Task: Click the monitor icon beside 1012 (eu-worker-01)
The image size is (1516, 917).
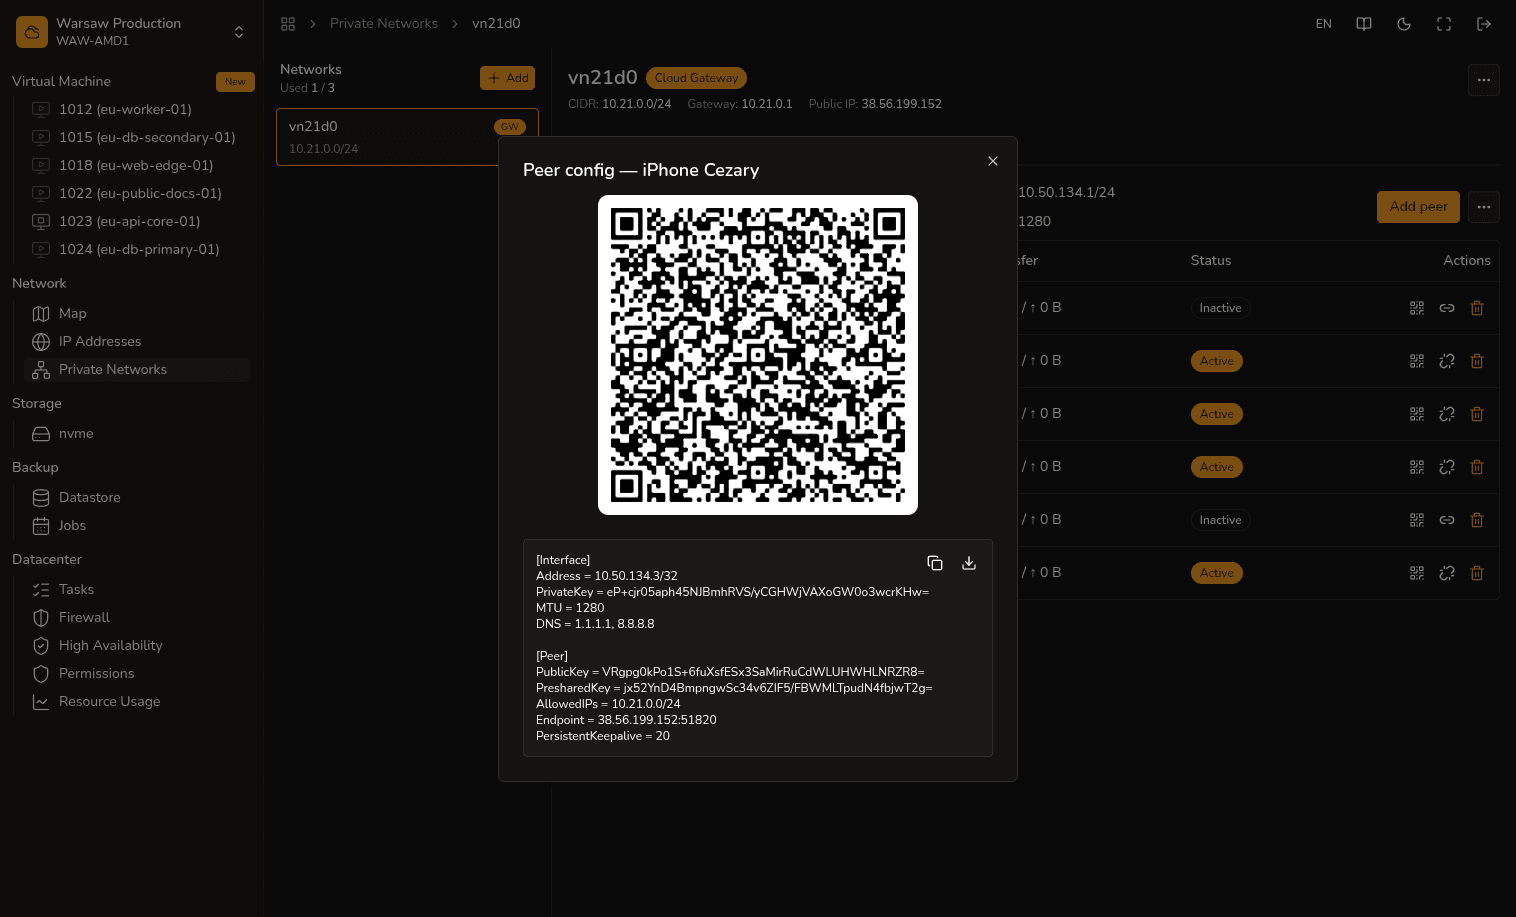Action: click(41, 109)
